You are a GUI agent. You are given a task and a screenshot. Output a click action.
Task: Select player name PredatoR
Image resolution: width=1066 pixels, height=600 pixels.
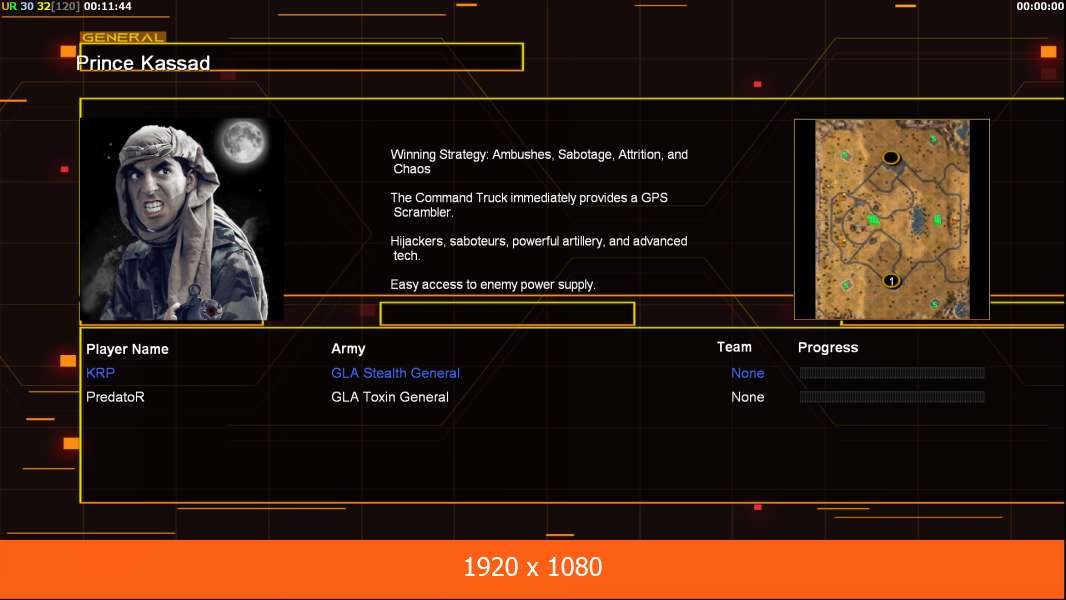pyautogui.click(x=116, y=397)
